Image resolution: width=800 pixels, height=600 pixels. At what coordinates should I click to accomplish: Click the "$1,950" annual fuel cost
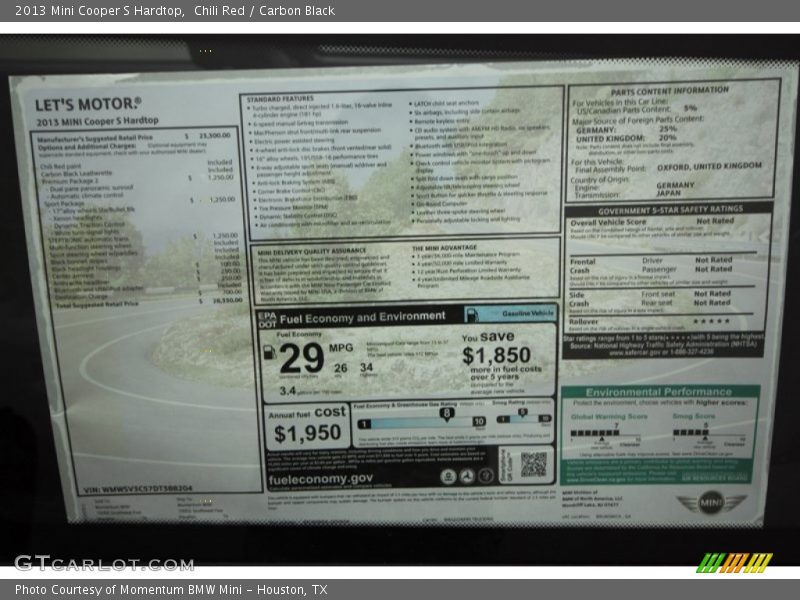[x=307, y=433]
